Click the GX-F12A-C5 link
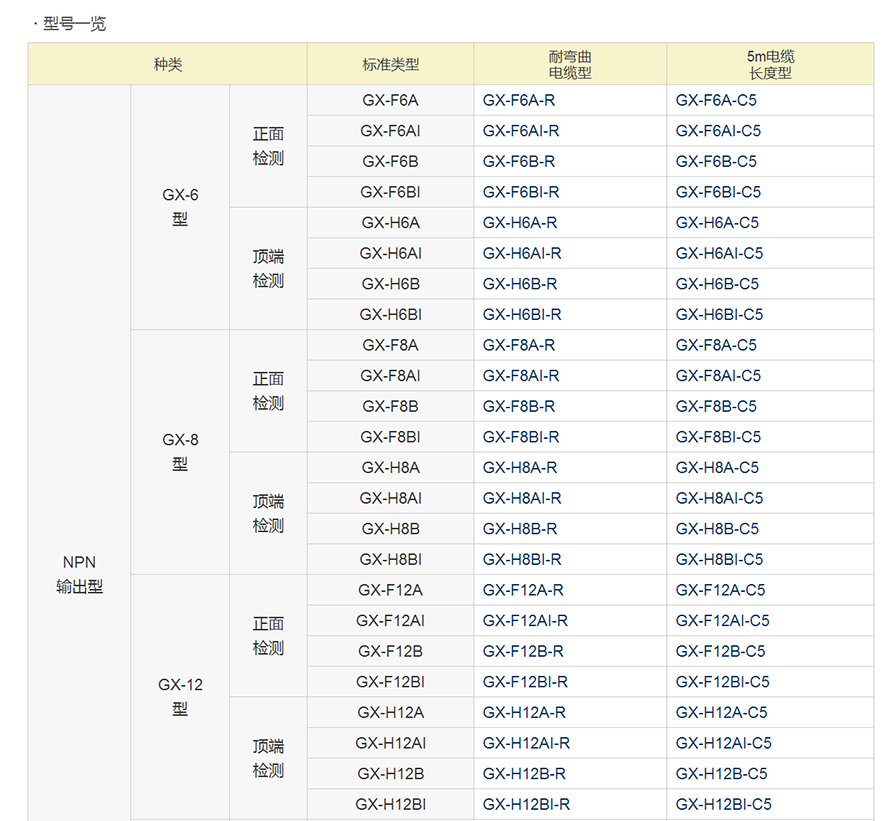The image size is (890, 821). 720,590
